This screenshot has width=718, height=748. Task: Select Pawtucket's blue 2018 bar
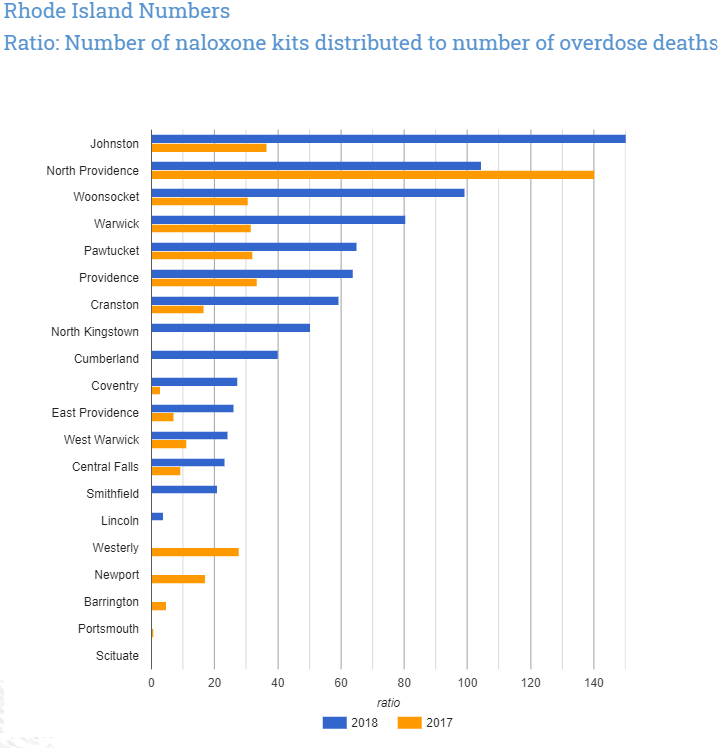pos(254,247)
